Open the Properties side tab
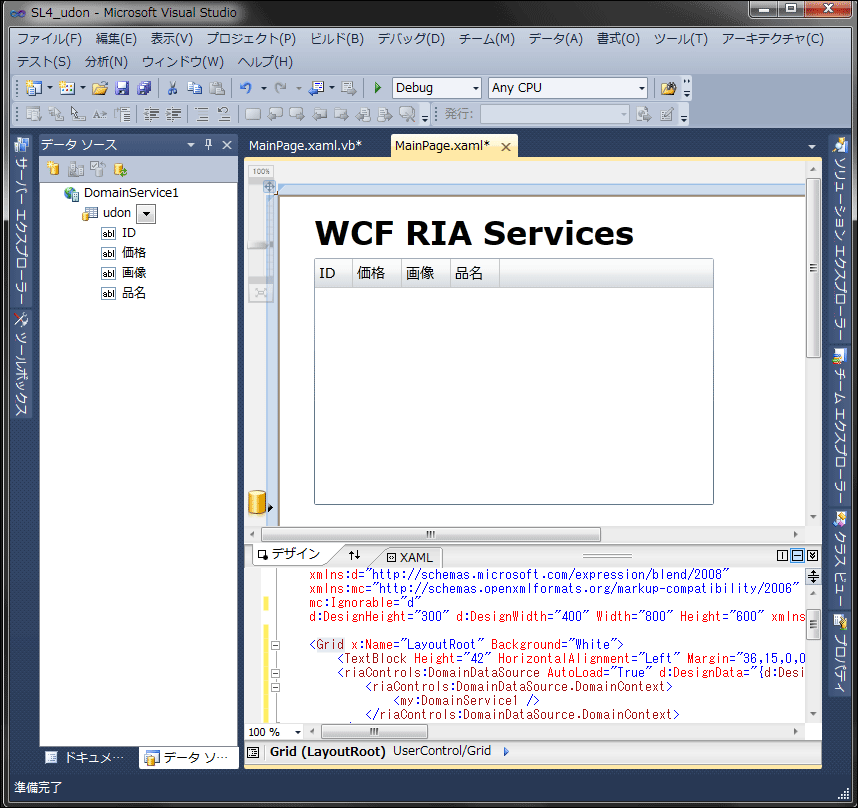 tap(840, 653)
